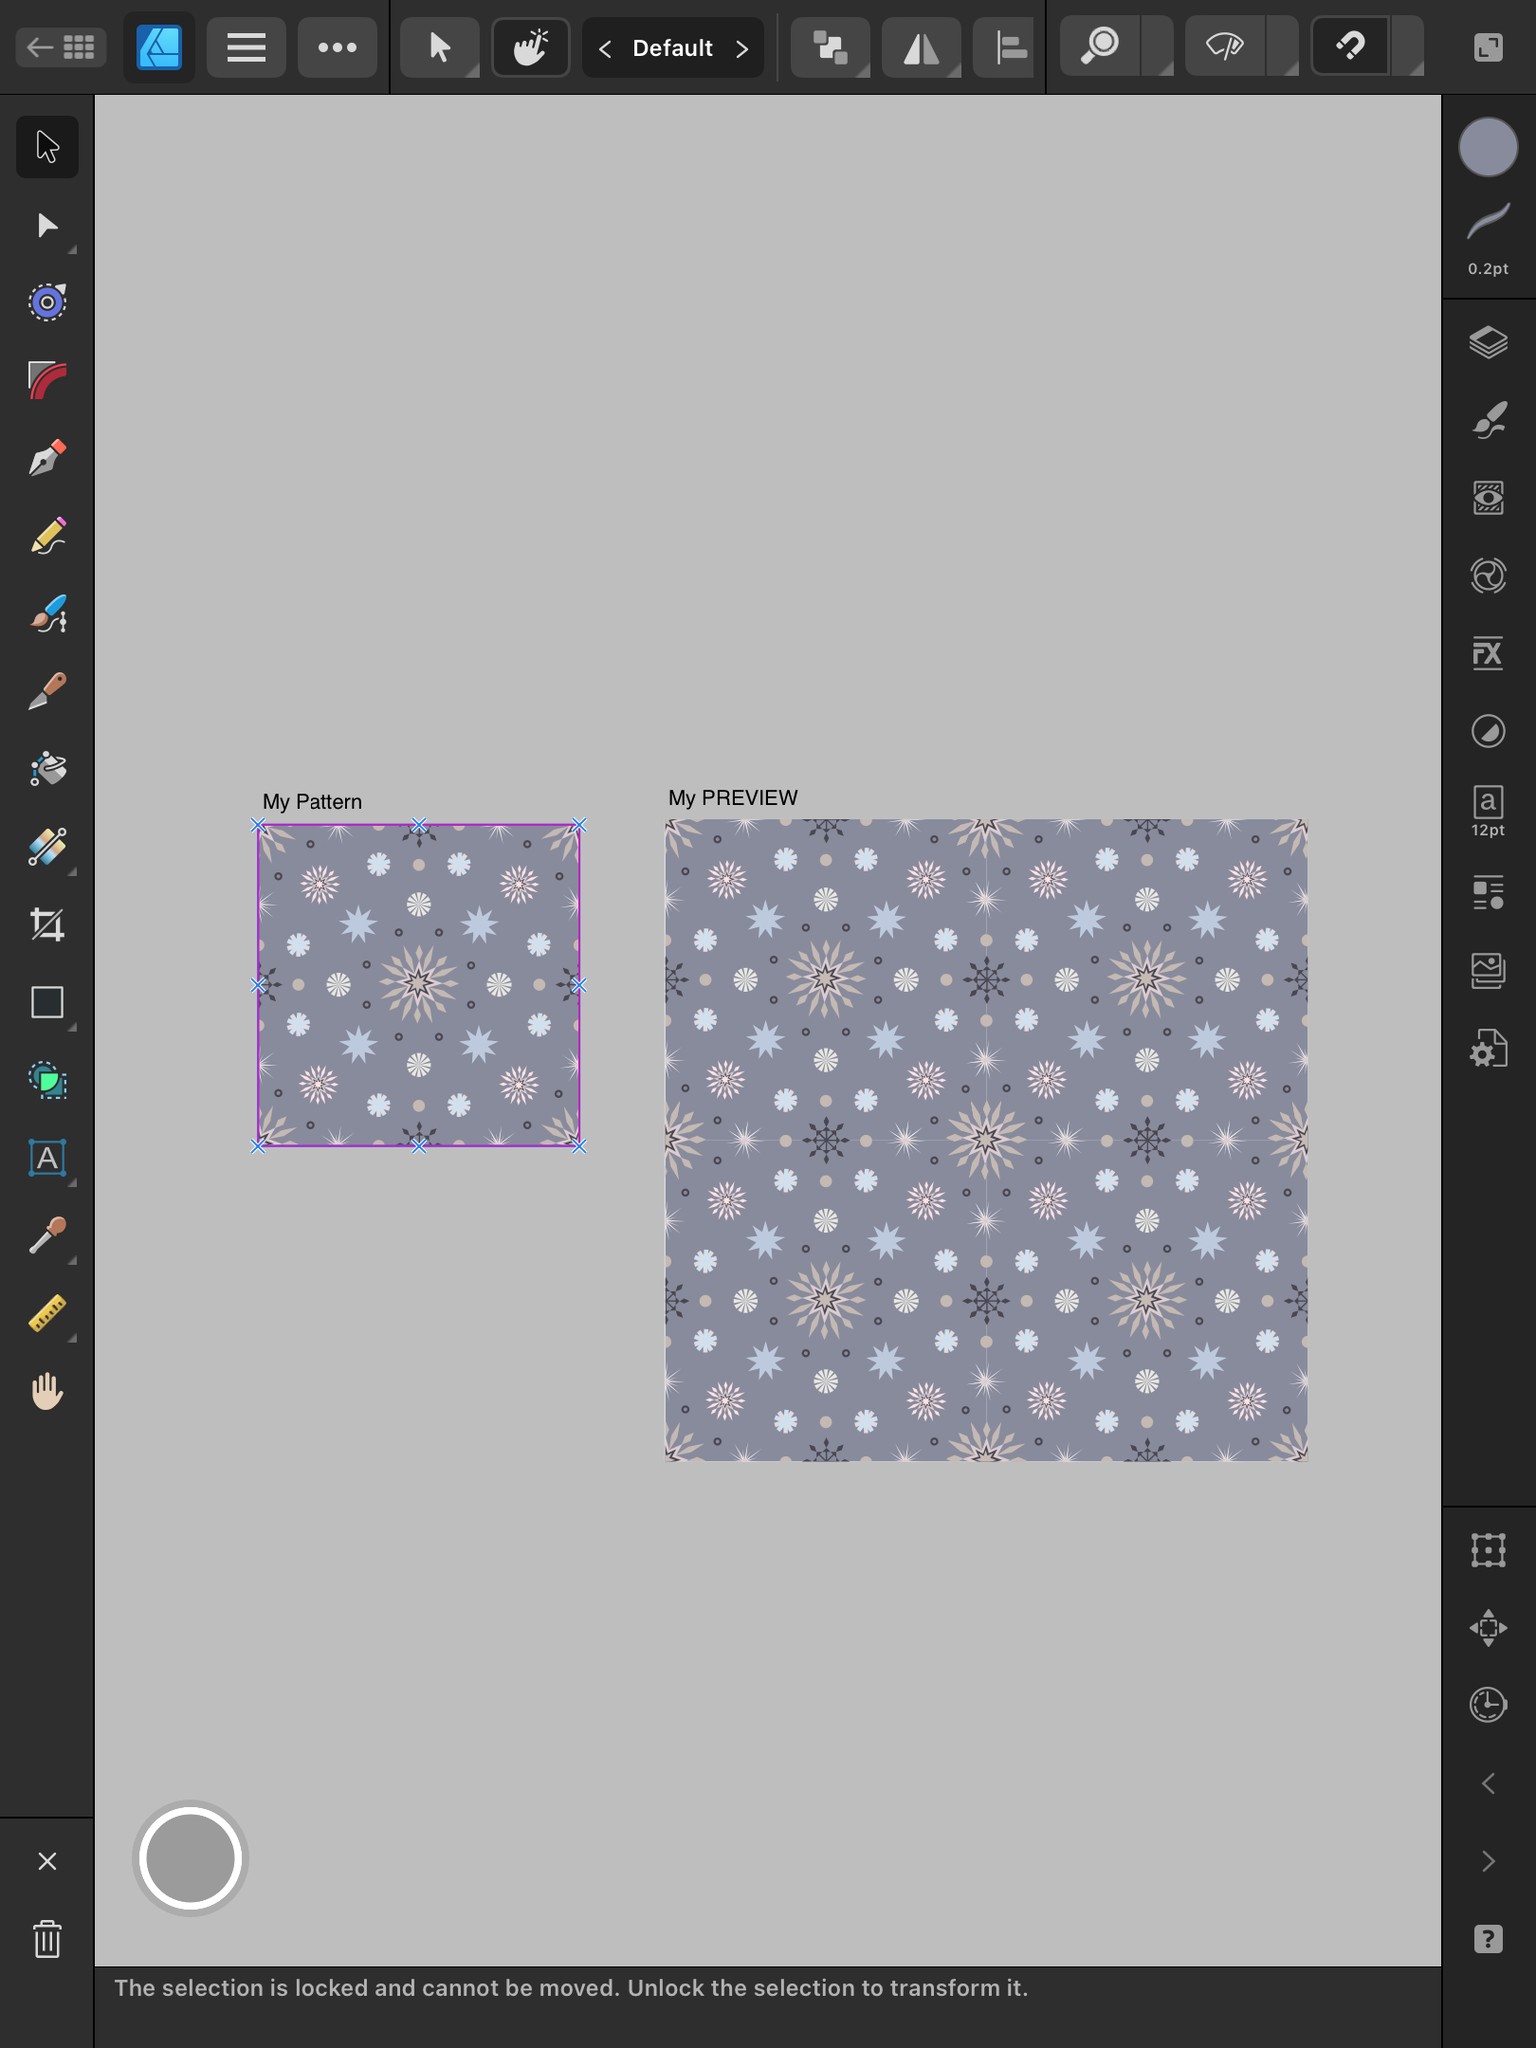Select the Shape Builder tool
This screenshot has width=1536, height=2048.
tap(47, 1080)
